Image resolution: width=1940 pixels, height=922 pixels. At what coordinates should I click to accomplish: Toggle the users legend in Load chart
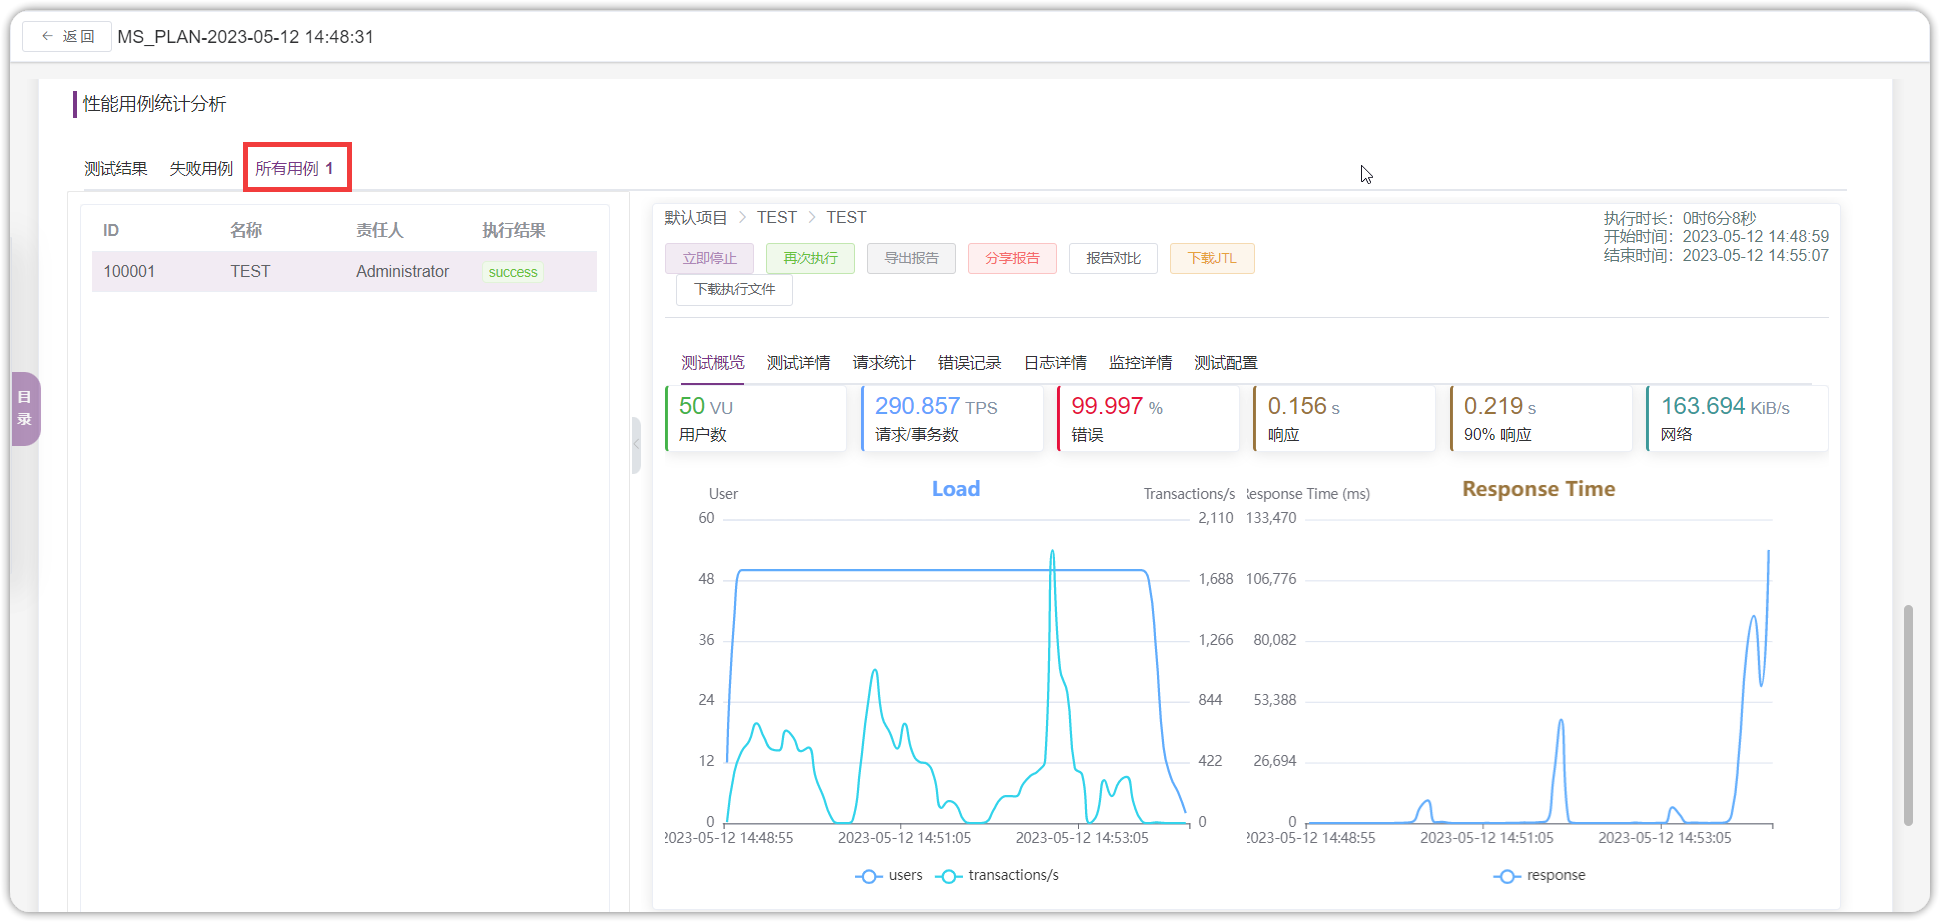889,875
